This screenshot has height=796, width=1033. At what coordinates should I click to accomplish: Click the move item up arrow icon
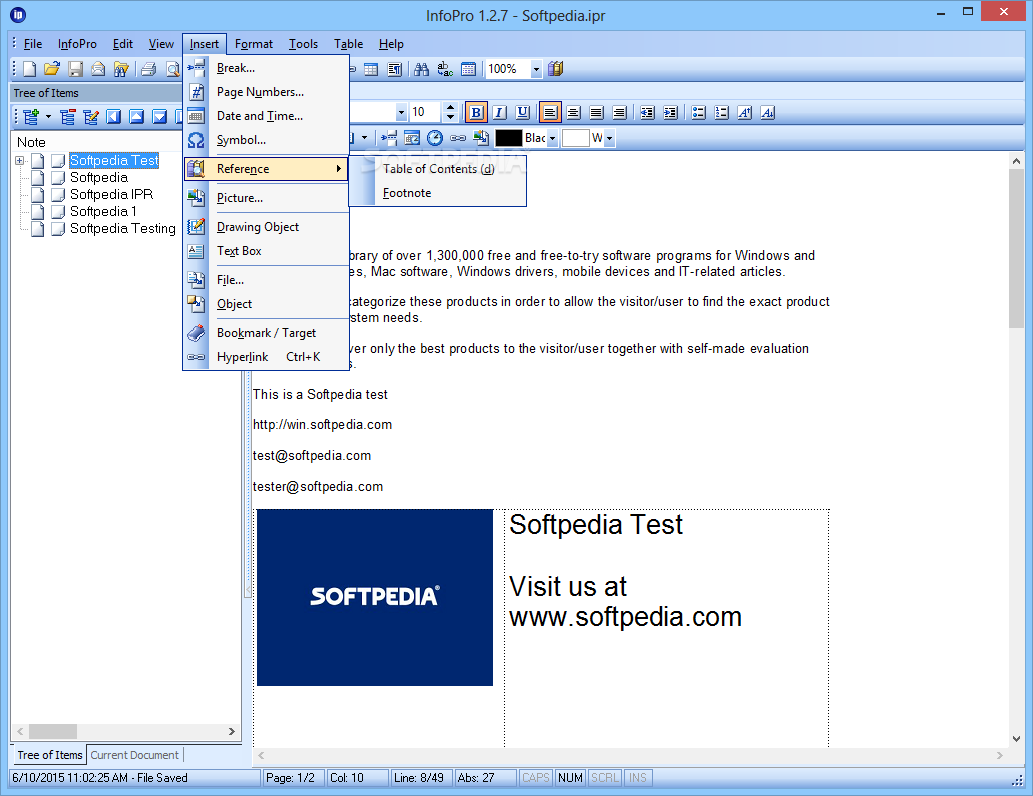tap(136, 117)
